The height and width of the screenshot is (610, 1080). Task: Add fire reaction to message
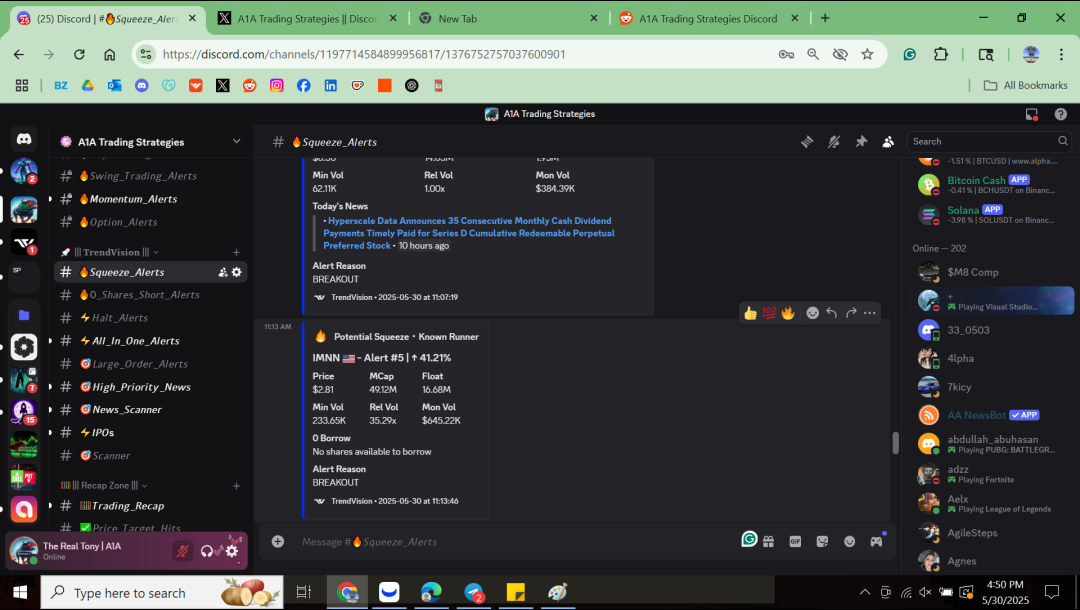click(x=787, y=313)
